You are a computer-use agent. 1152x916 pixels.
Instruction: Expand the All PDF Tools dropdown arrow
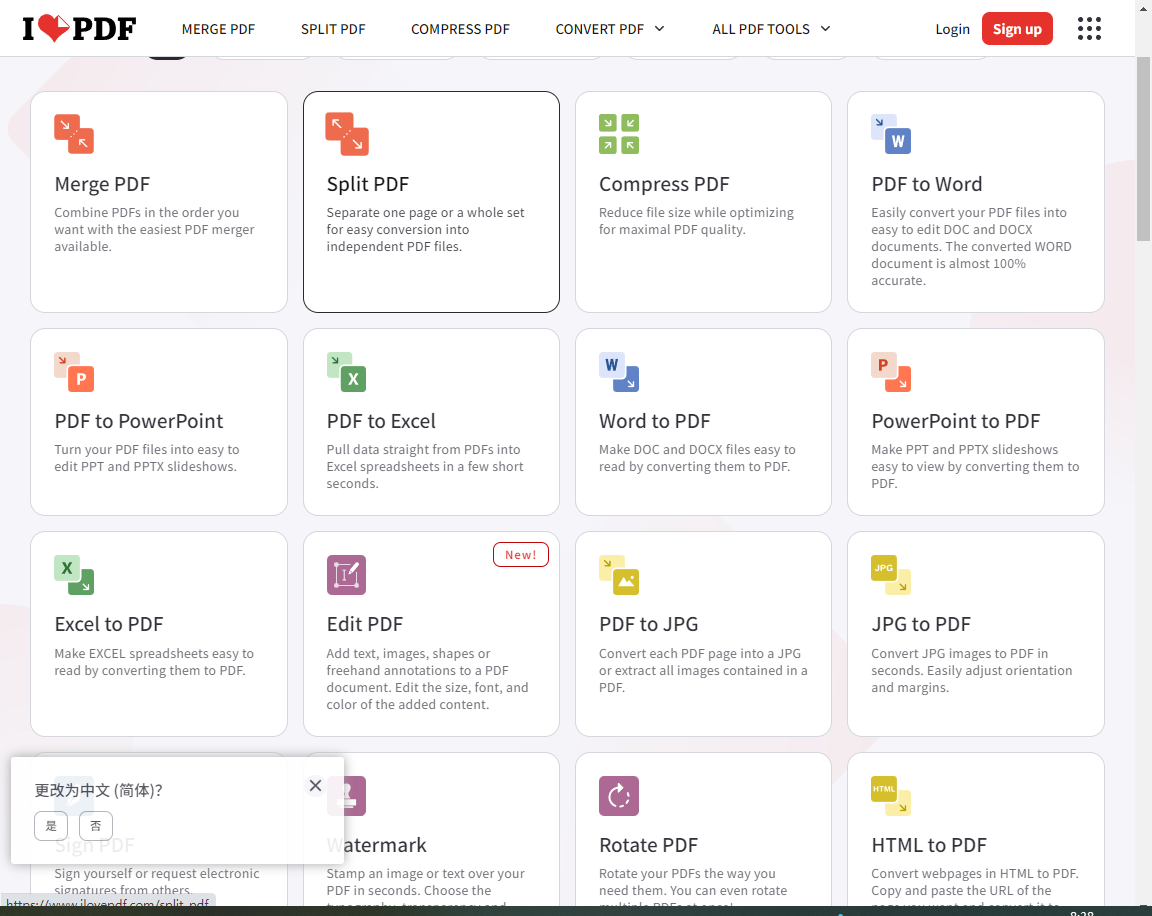(825, 29)
